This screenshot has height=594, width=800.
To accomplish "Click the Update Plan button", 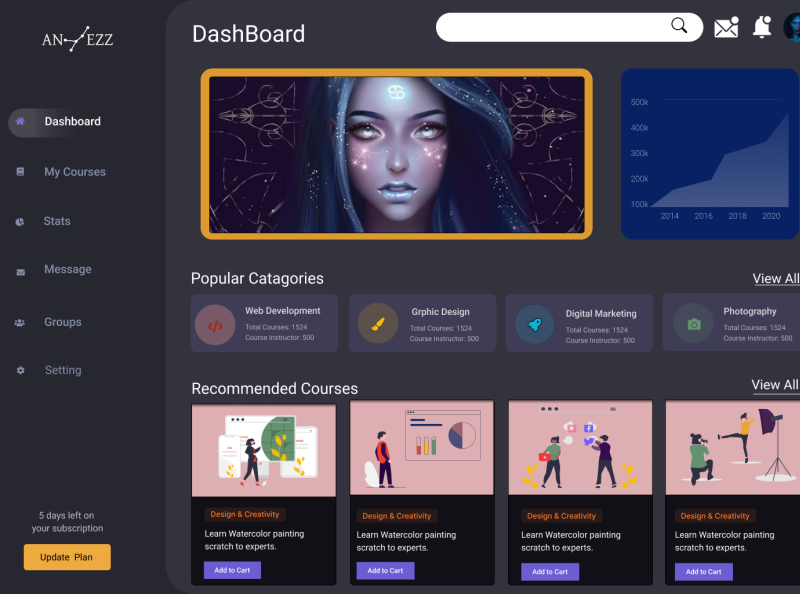I will coord(67,557).
